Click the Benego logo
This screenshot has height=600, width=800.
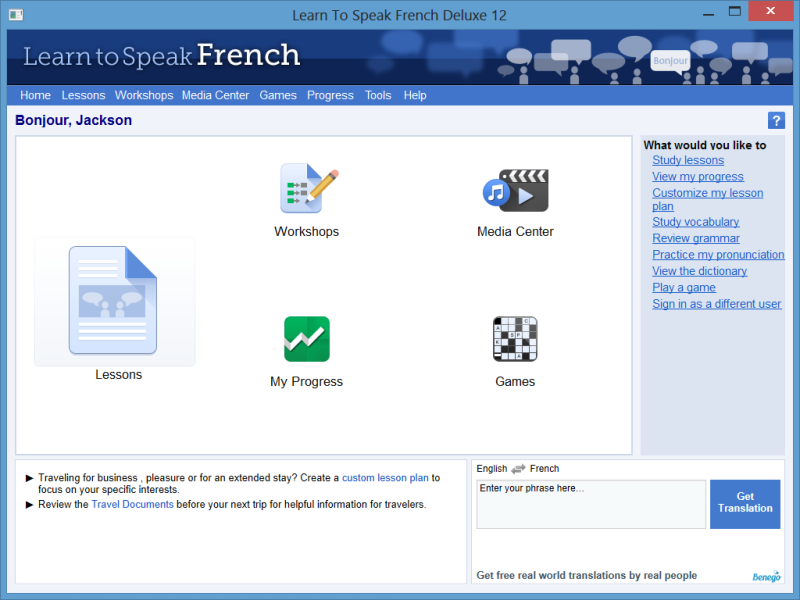click(766, 577)
